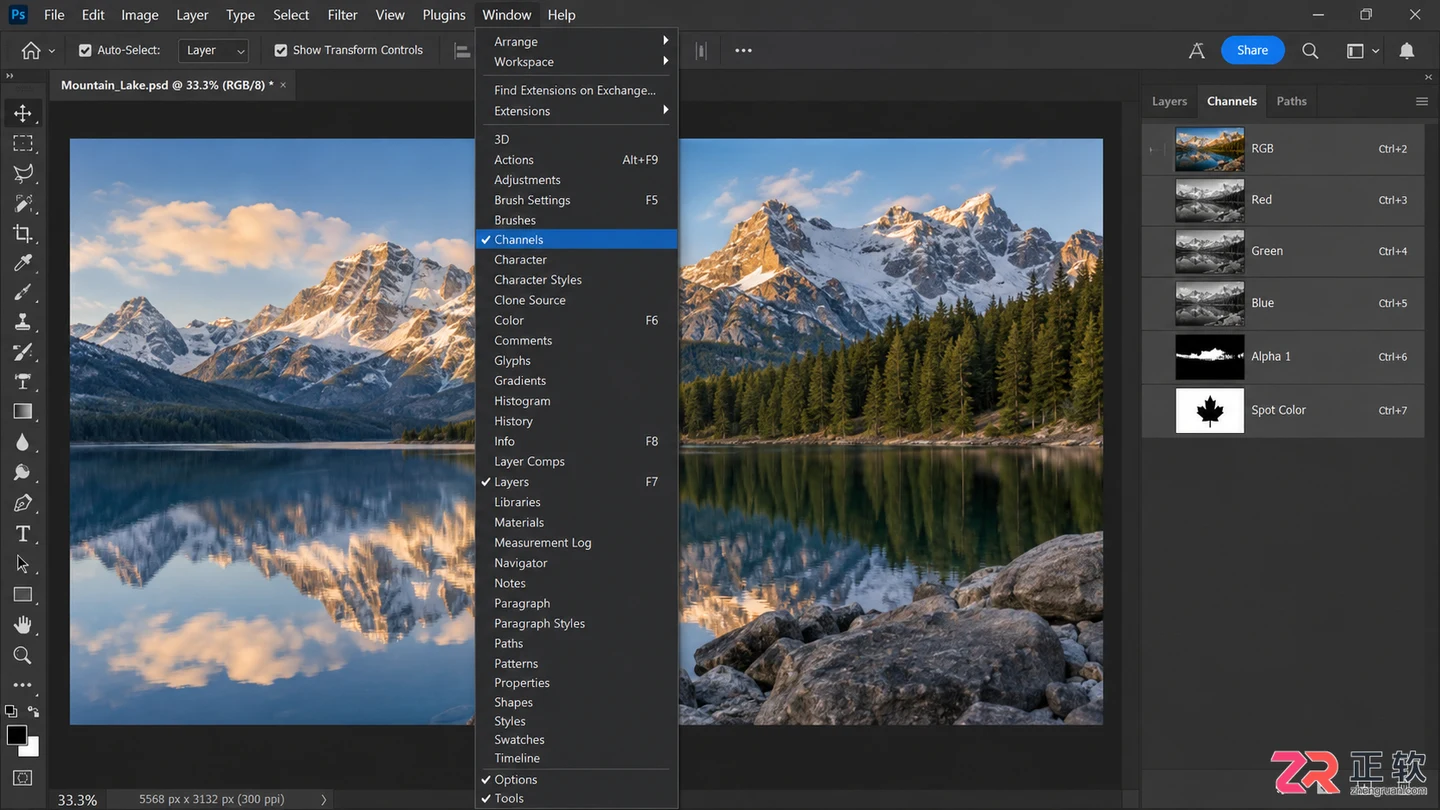
Task: Select the Rectangle shape tool
Action: [23, 595]
